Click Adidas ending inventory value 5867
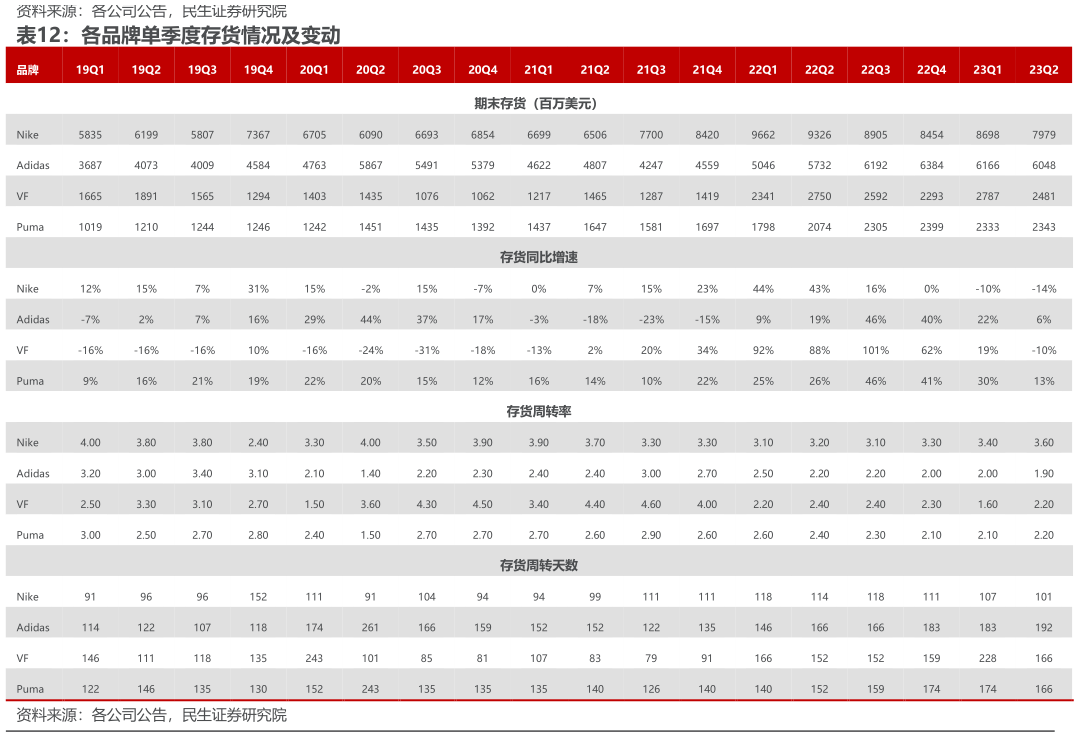1079x737 pixels. (370, 165)
